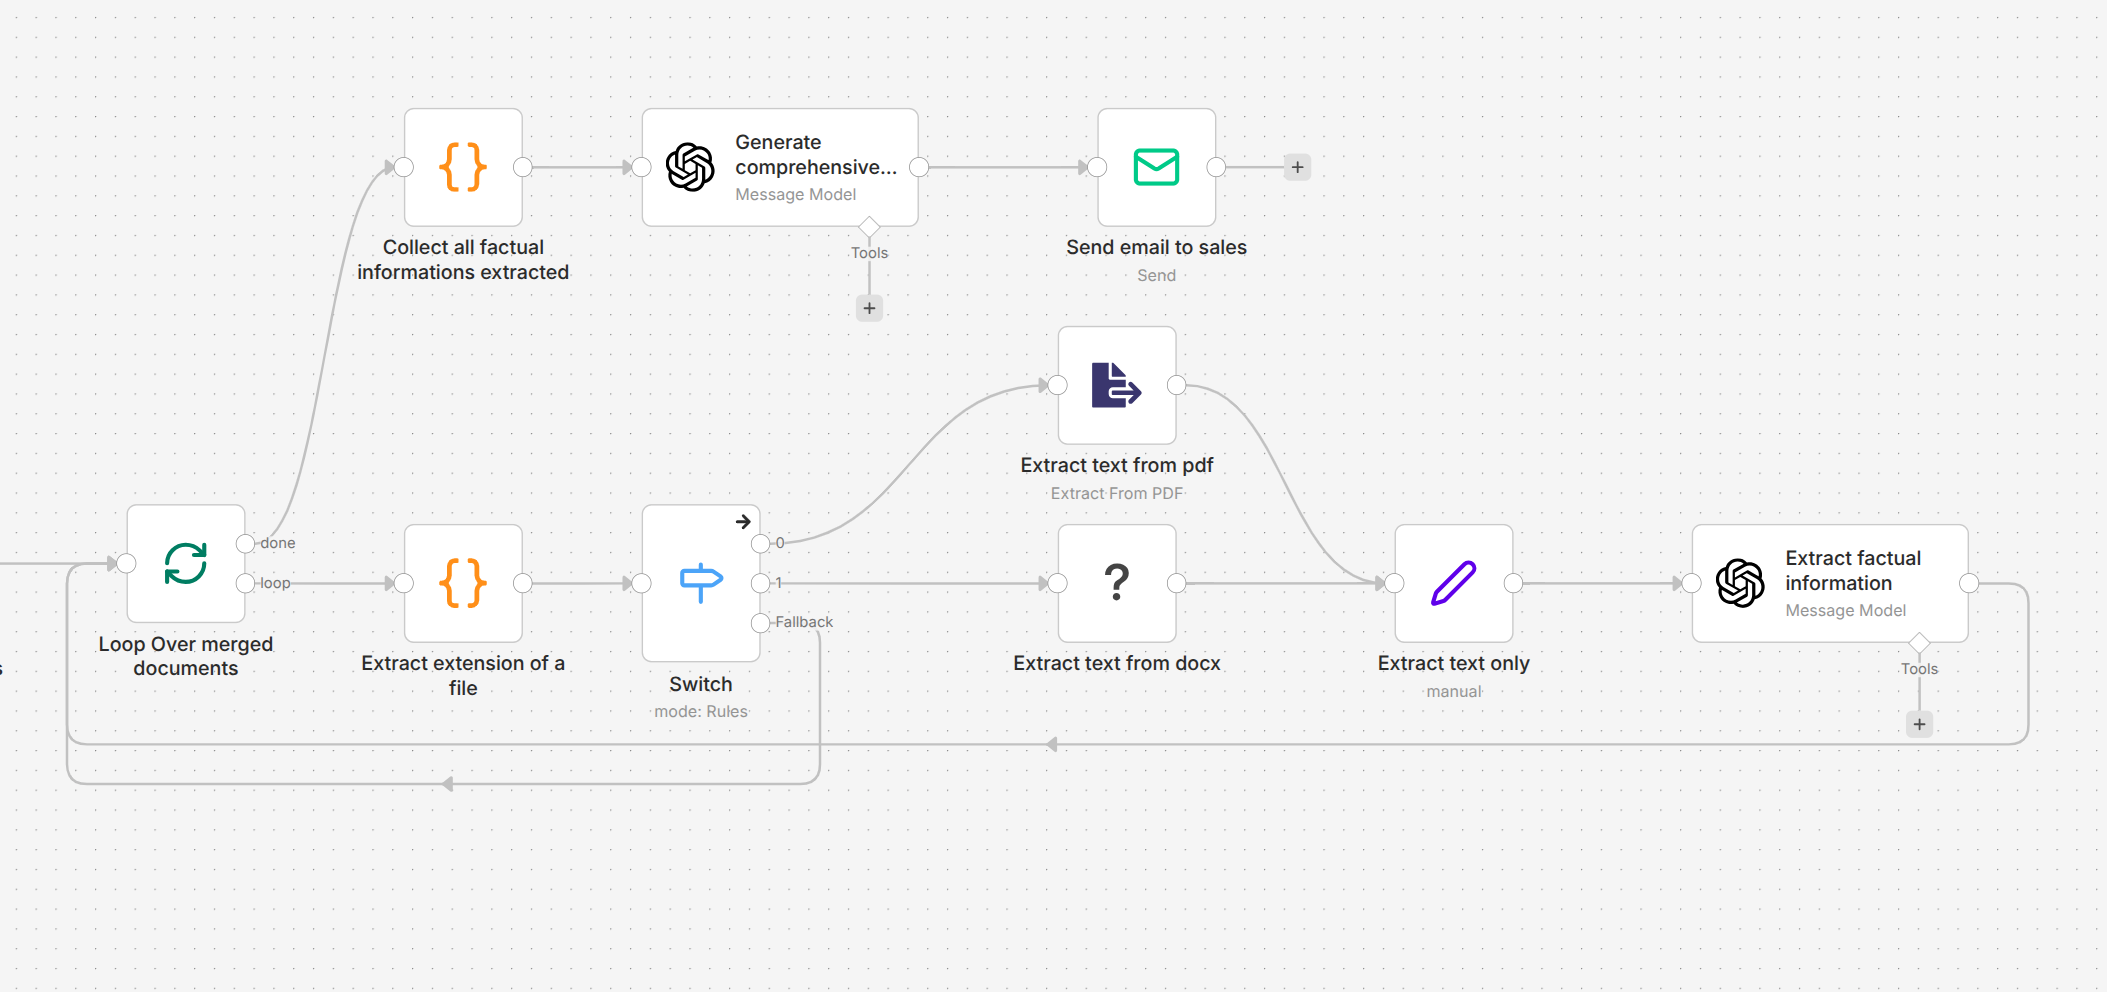Click the plus button under Generate comprehensive Tools connector
Screen dimensions: 2107x992
868,308
